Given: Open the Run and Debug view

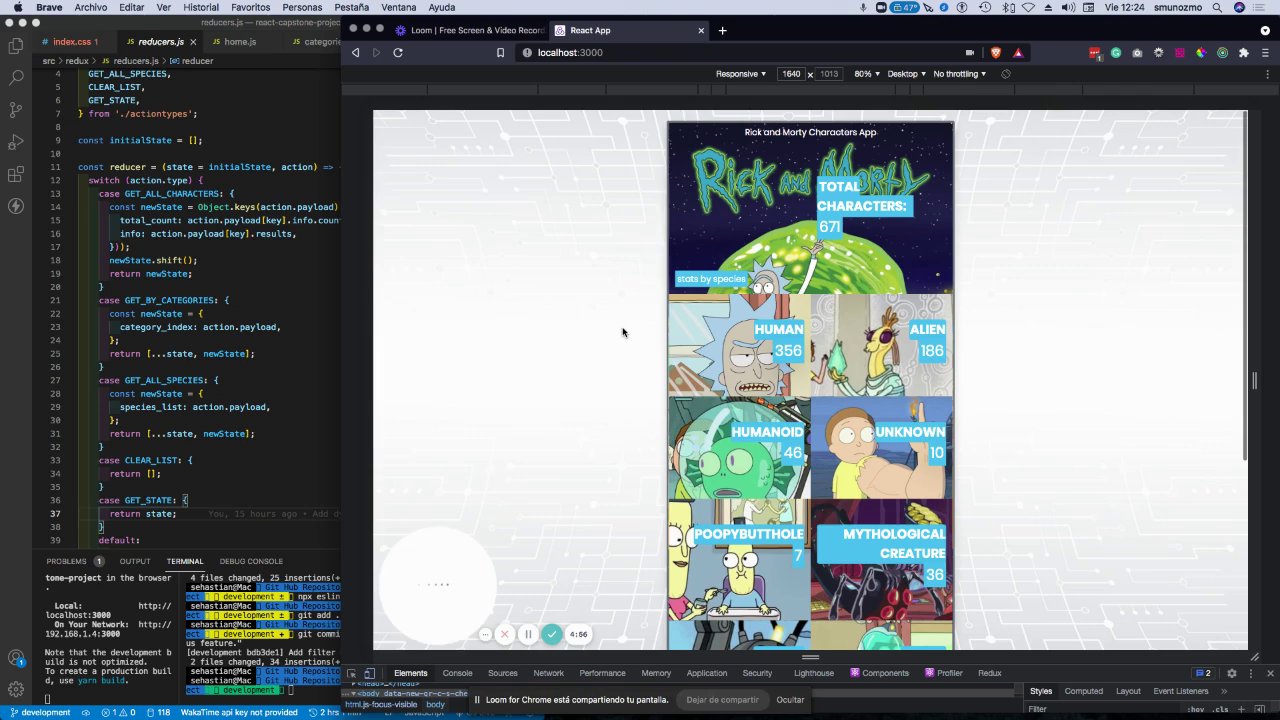Looking at the screenshot, I should 16,141.
